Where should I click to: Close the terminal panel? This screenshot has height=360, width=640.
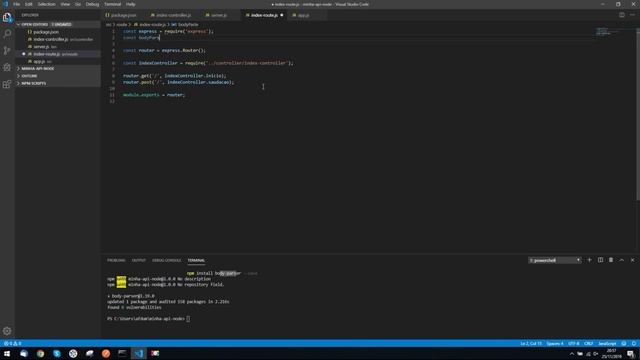click(x=632, y=260)
